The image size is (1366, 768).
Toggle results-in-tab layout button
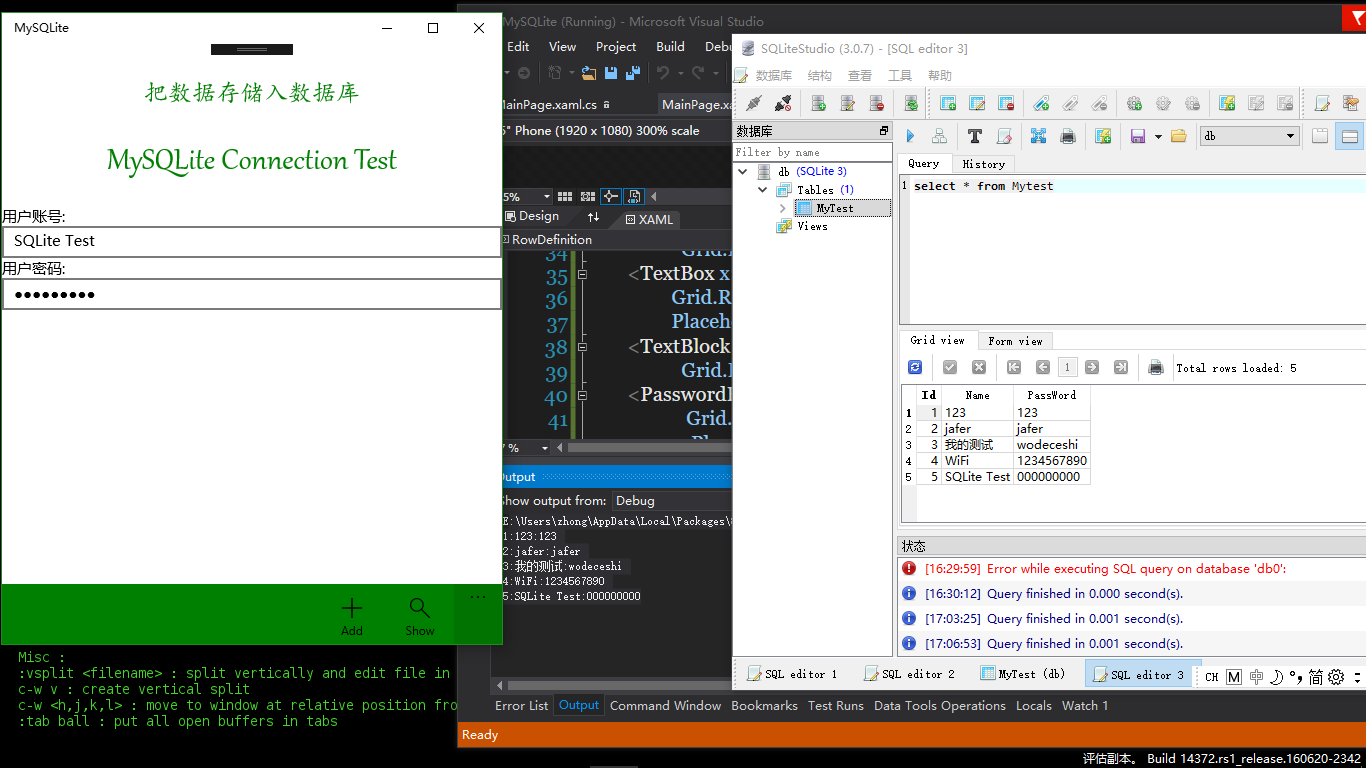point(1320,136)
